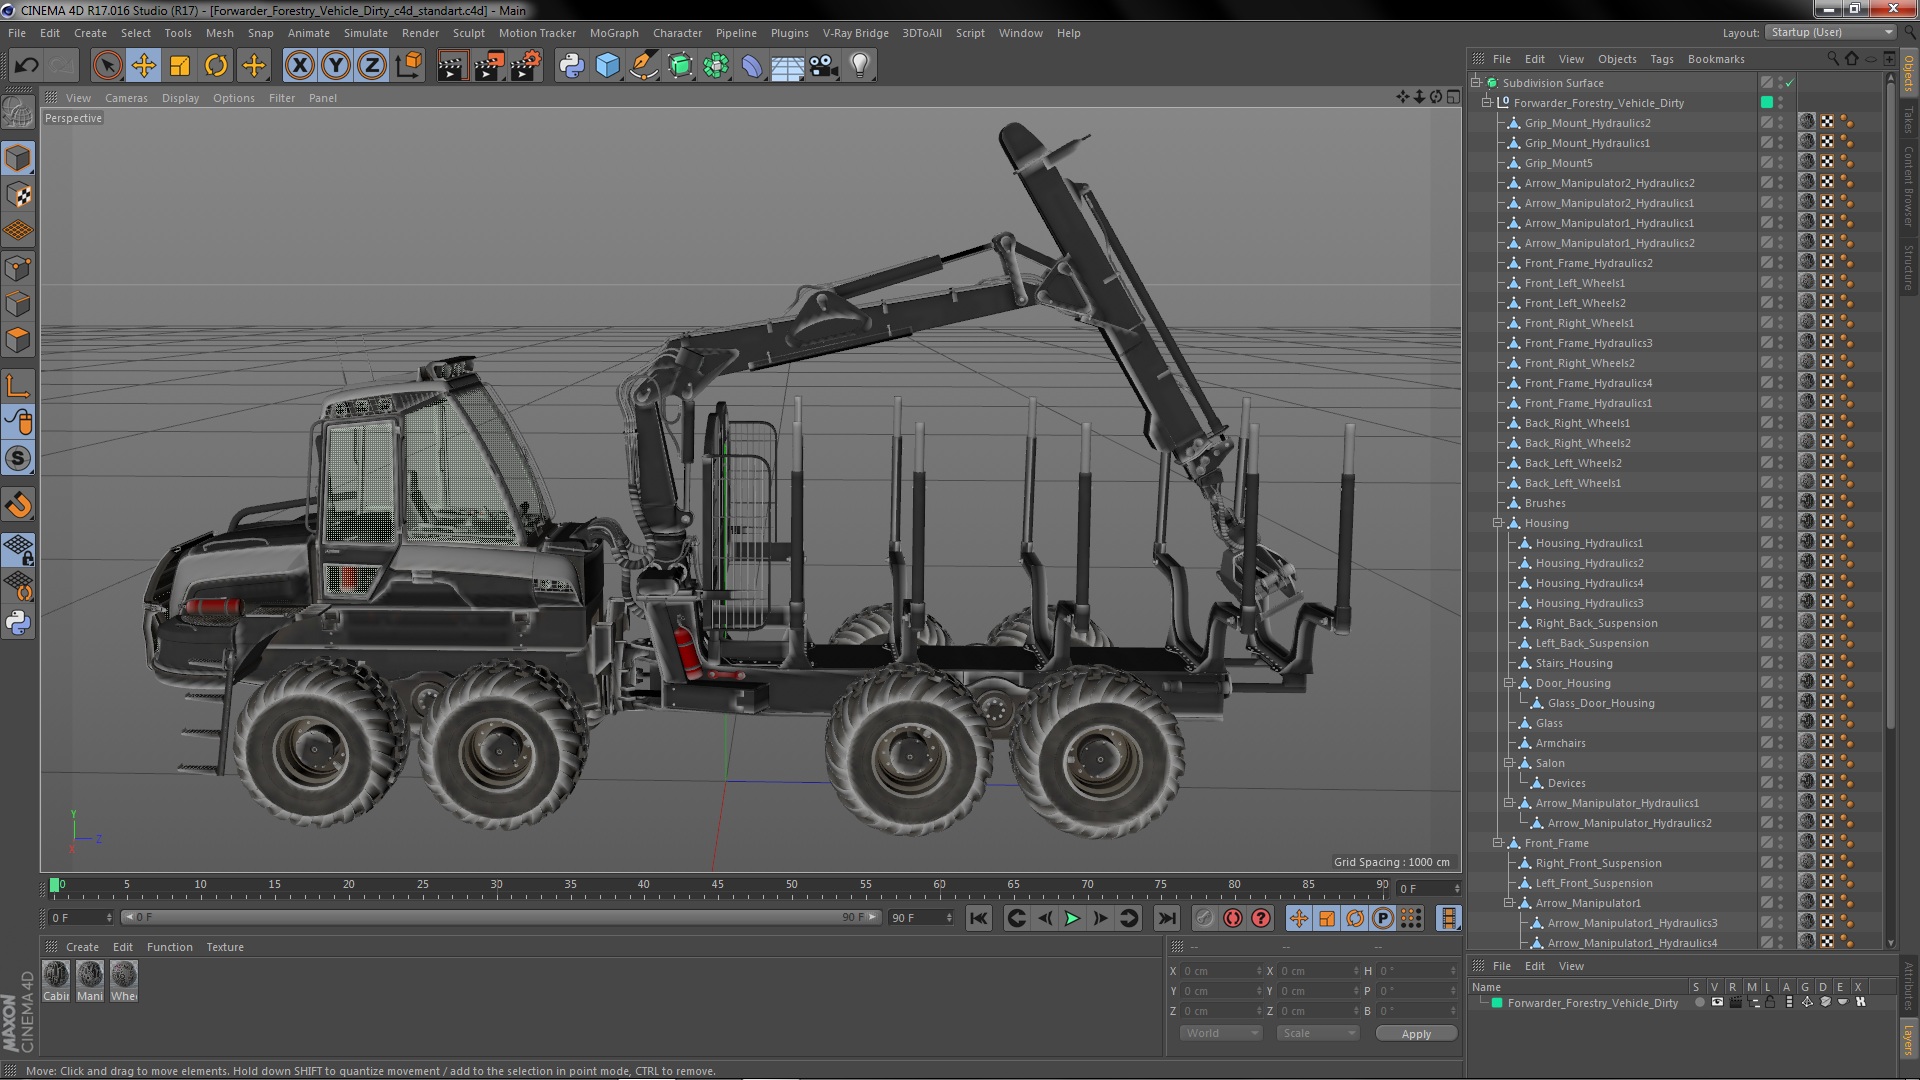Toggle Enable Snap magnet icon
Screen dimensions: 1920x1080
[18, 505]
